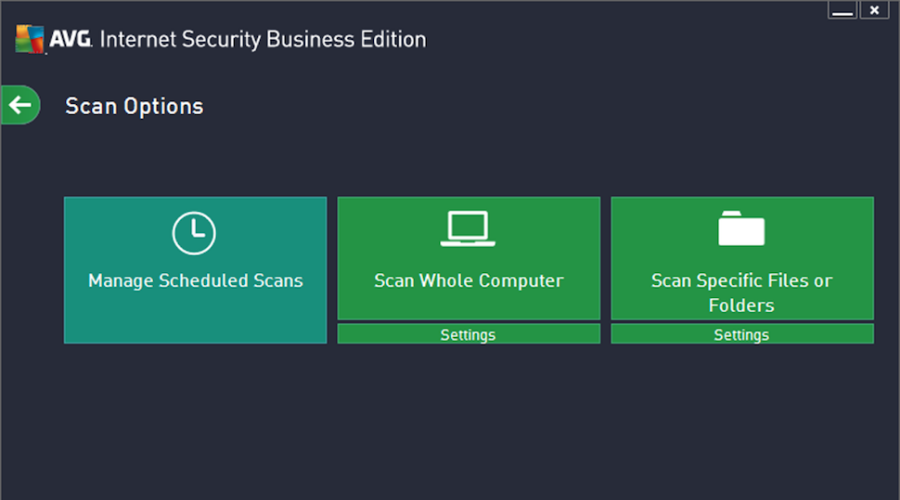
Task: Click the laptop icon to scan computer
Action: 468,228
